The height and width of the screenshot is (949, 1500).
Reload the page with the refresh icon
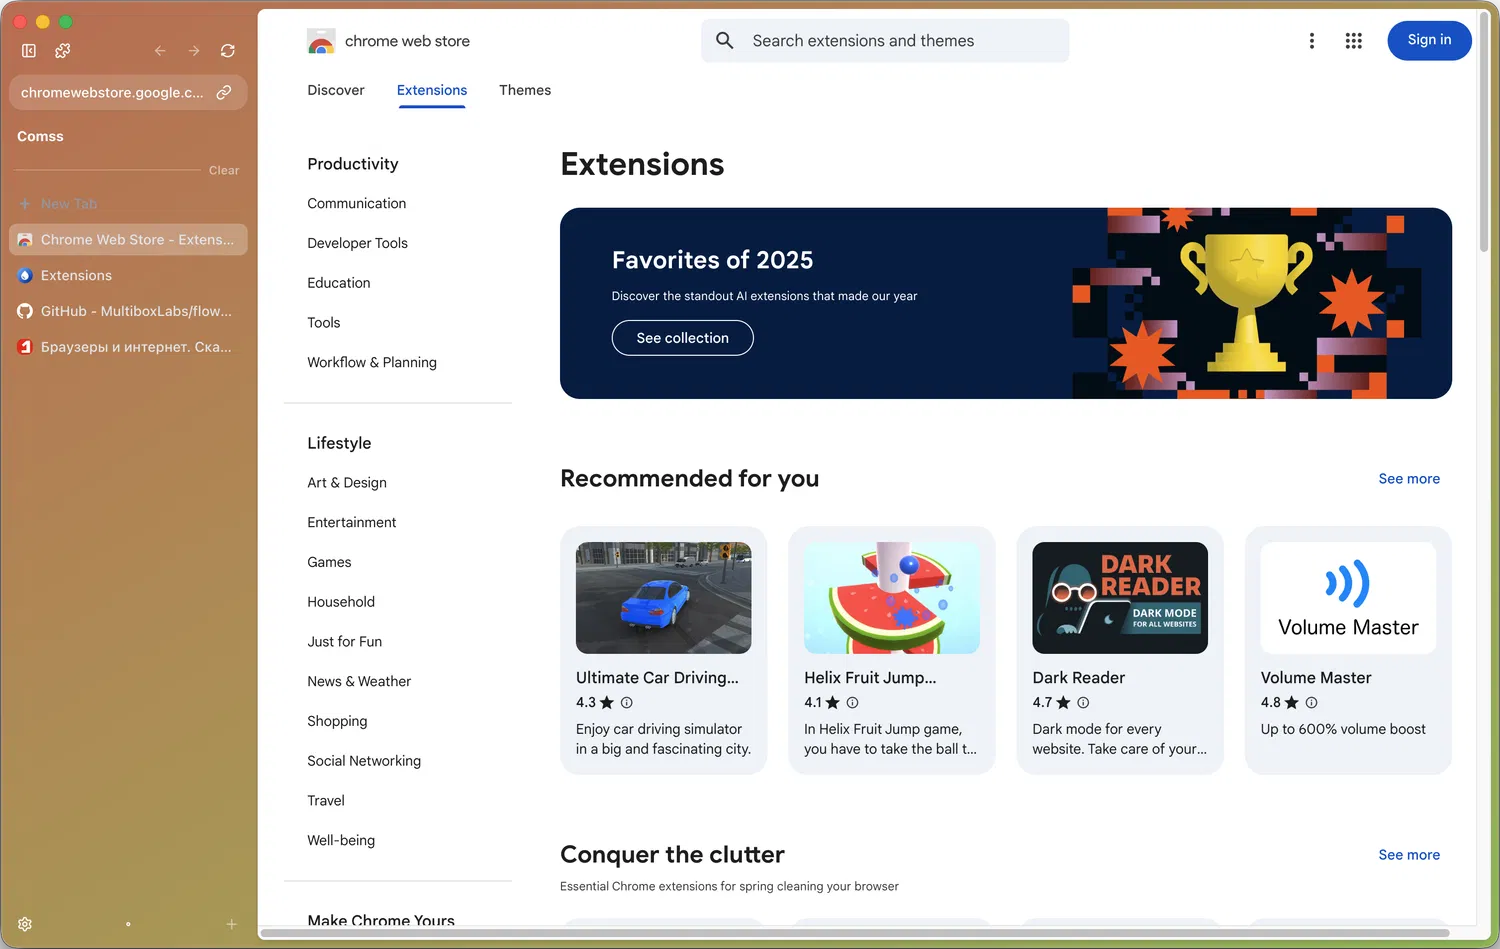[228, 50]
